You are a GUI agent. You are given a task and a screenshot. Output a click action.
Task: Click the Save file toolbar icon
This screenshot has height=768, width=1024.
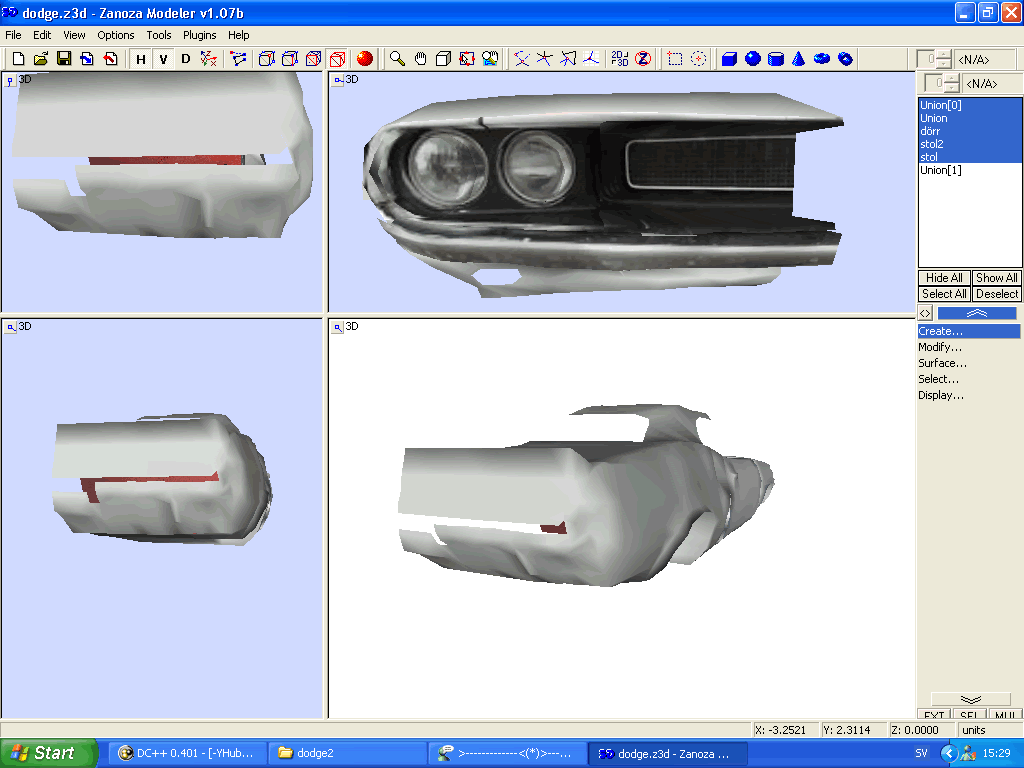[64, 59]
